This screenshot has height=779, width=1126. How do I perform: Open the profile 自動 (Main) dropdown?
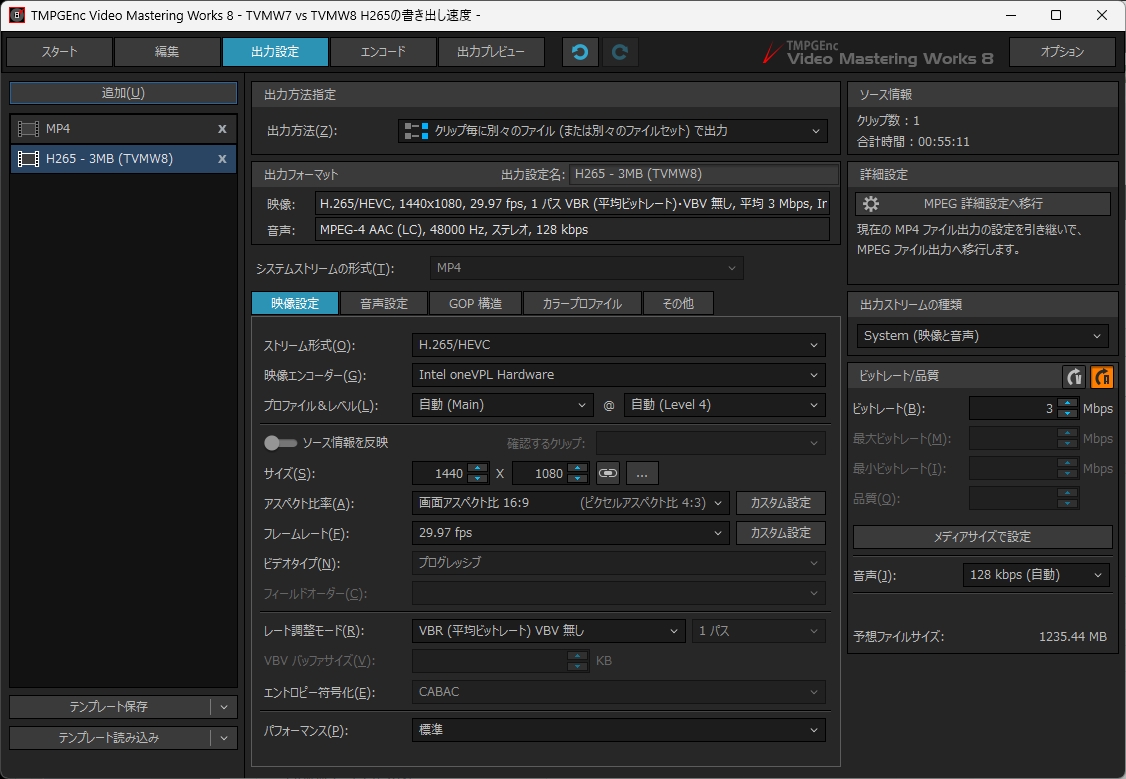tap(503, 405)
